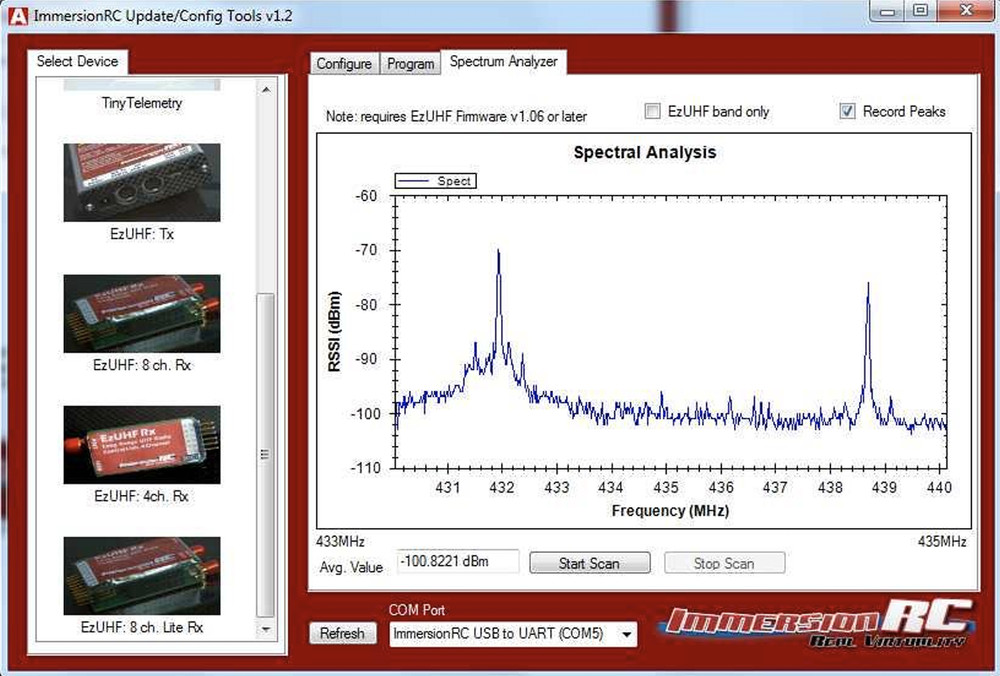Image resolution: width=1000 pixels, height=676 pixels.
Task: Click the Spect legend on the chart
Action: (436, 181)
